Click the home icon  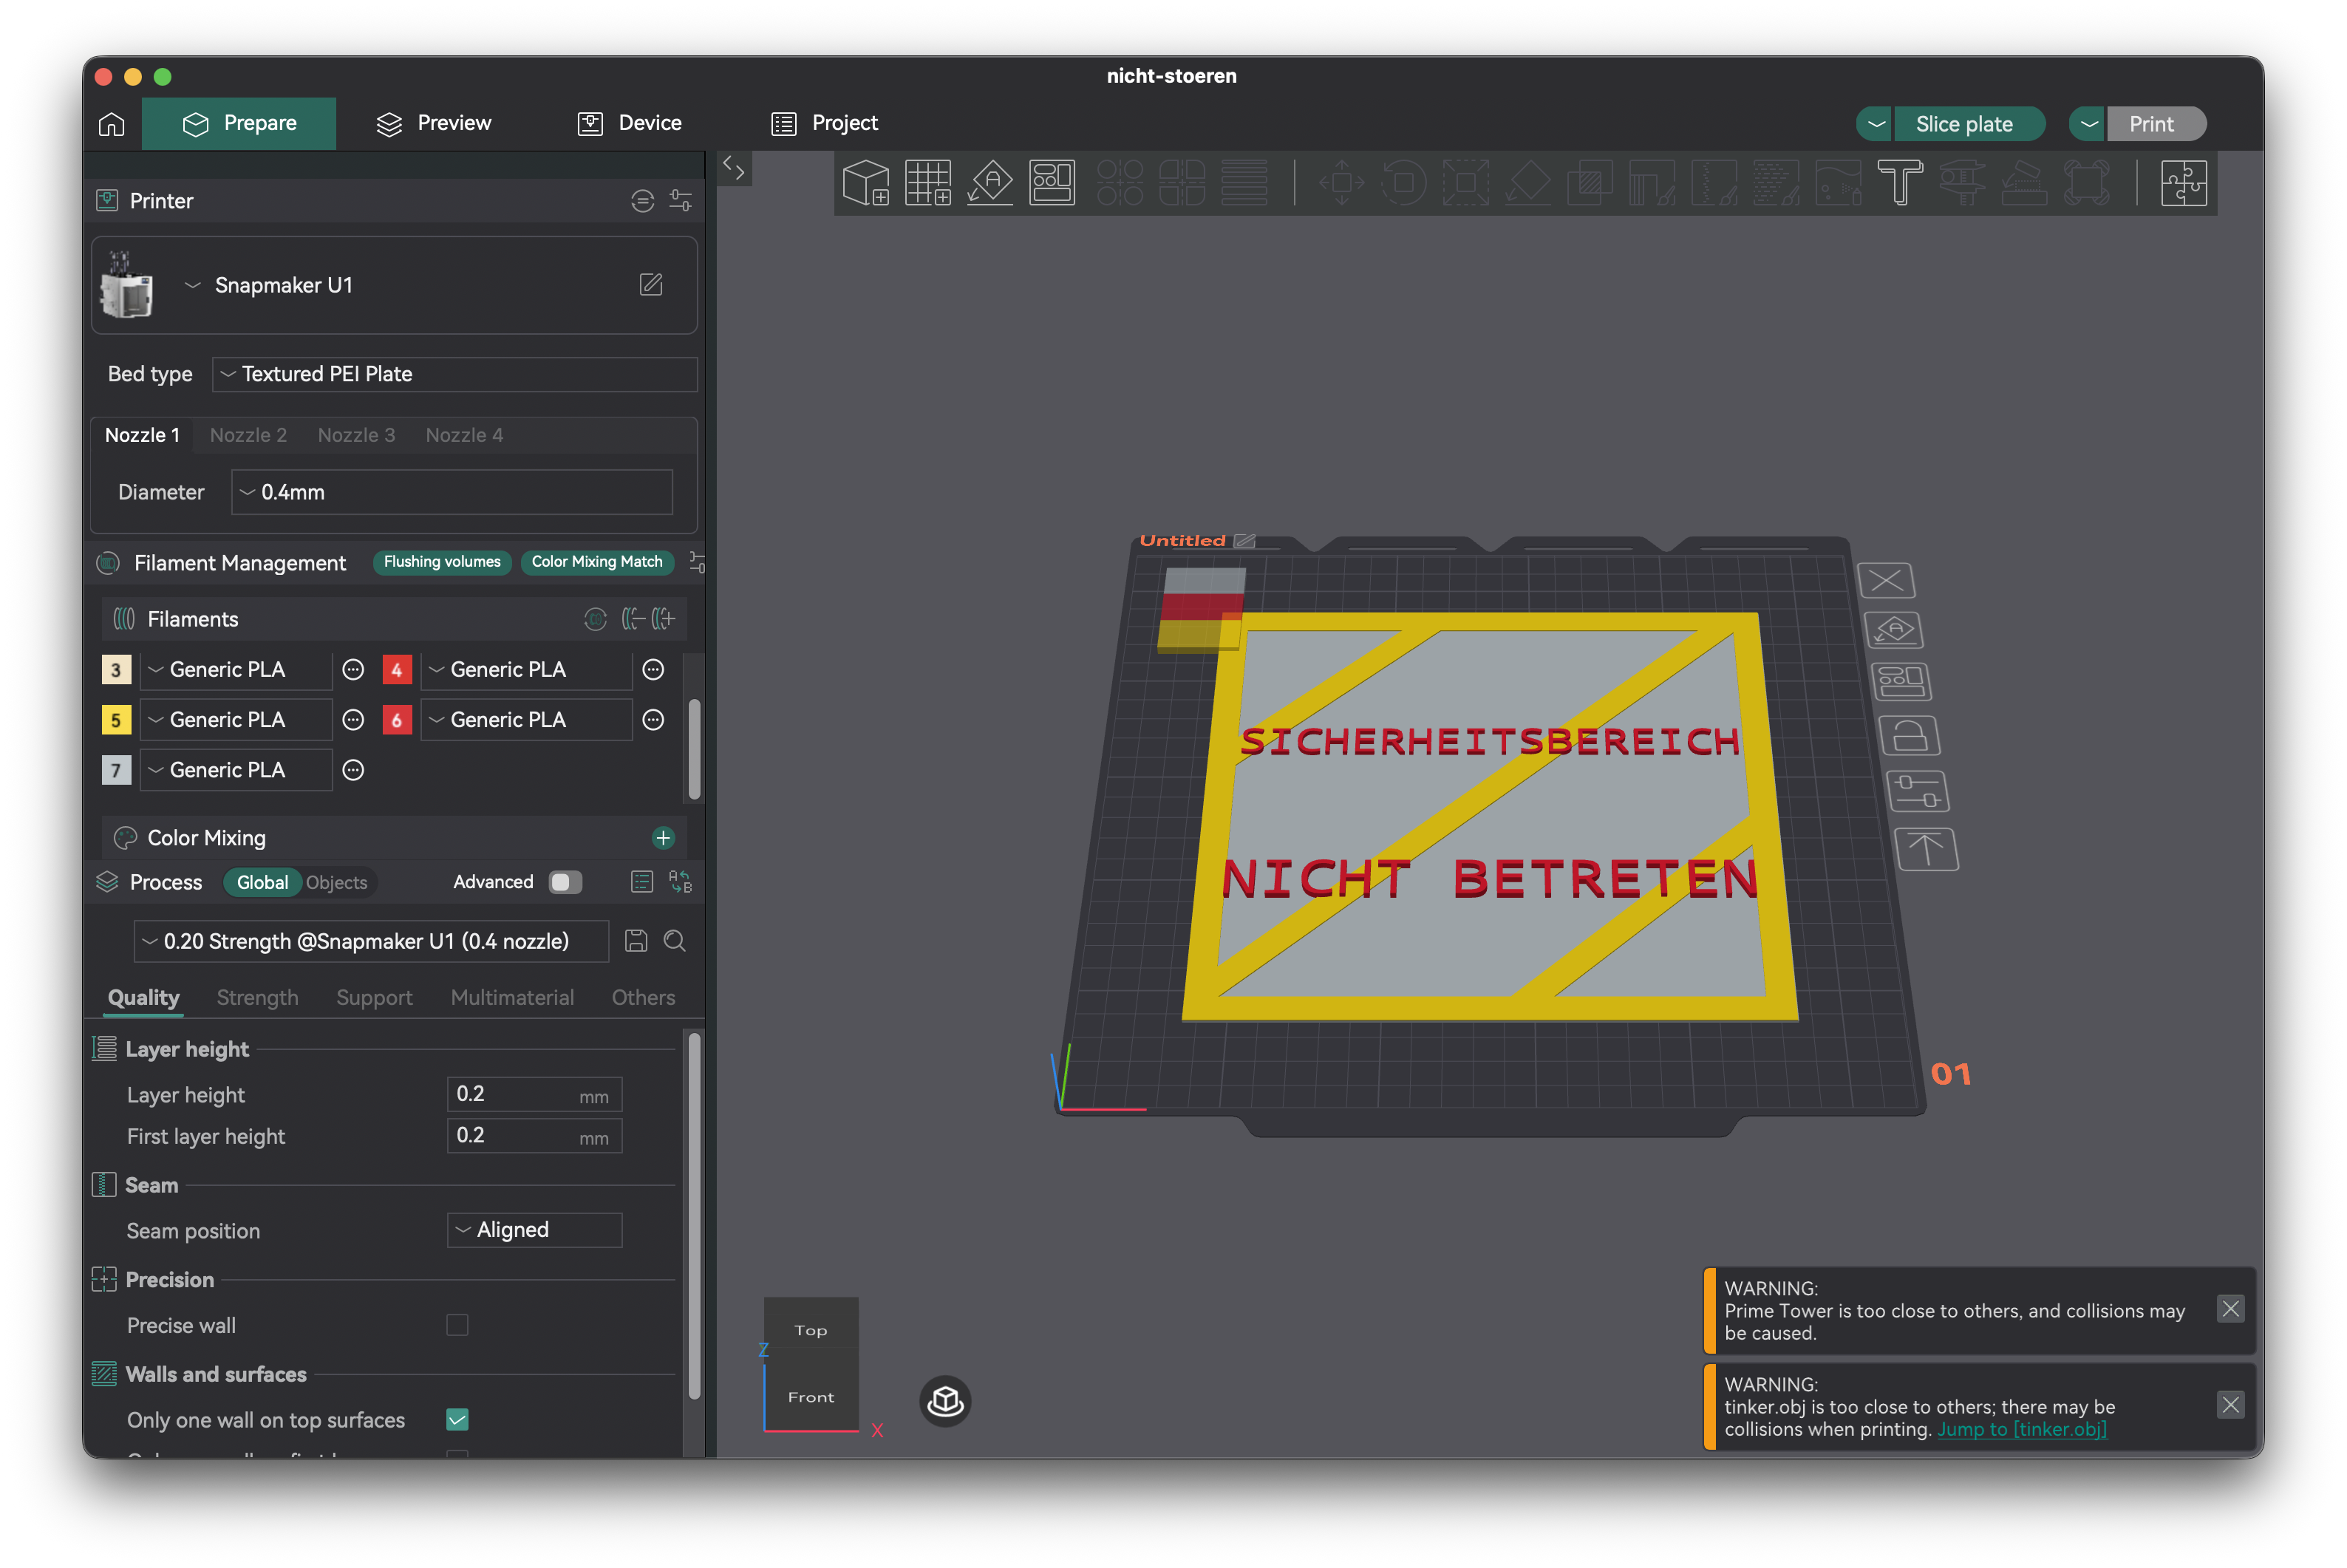tap(112, 124)
